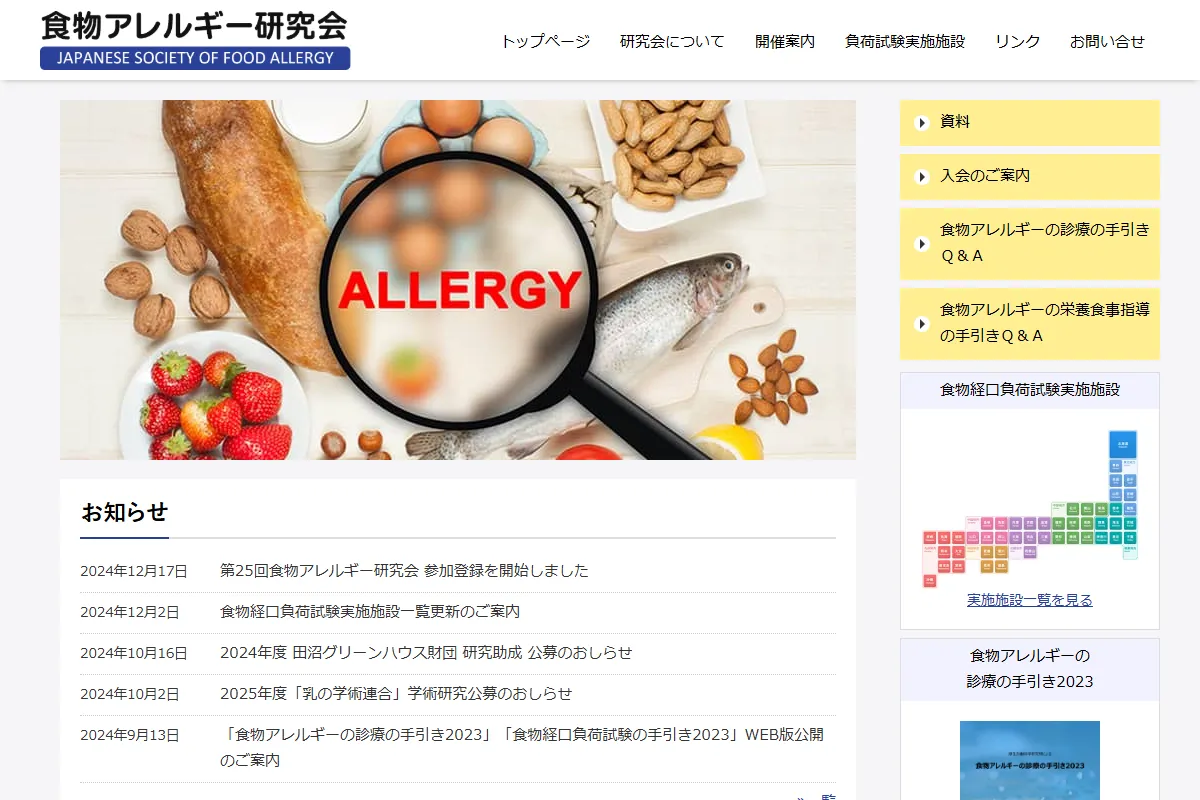This screenshot has height=800, width=1200.
Task: Follow the 実施施設一覧を見る link
Action: point(1030,600)
